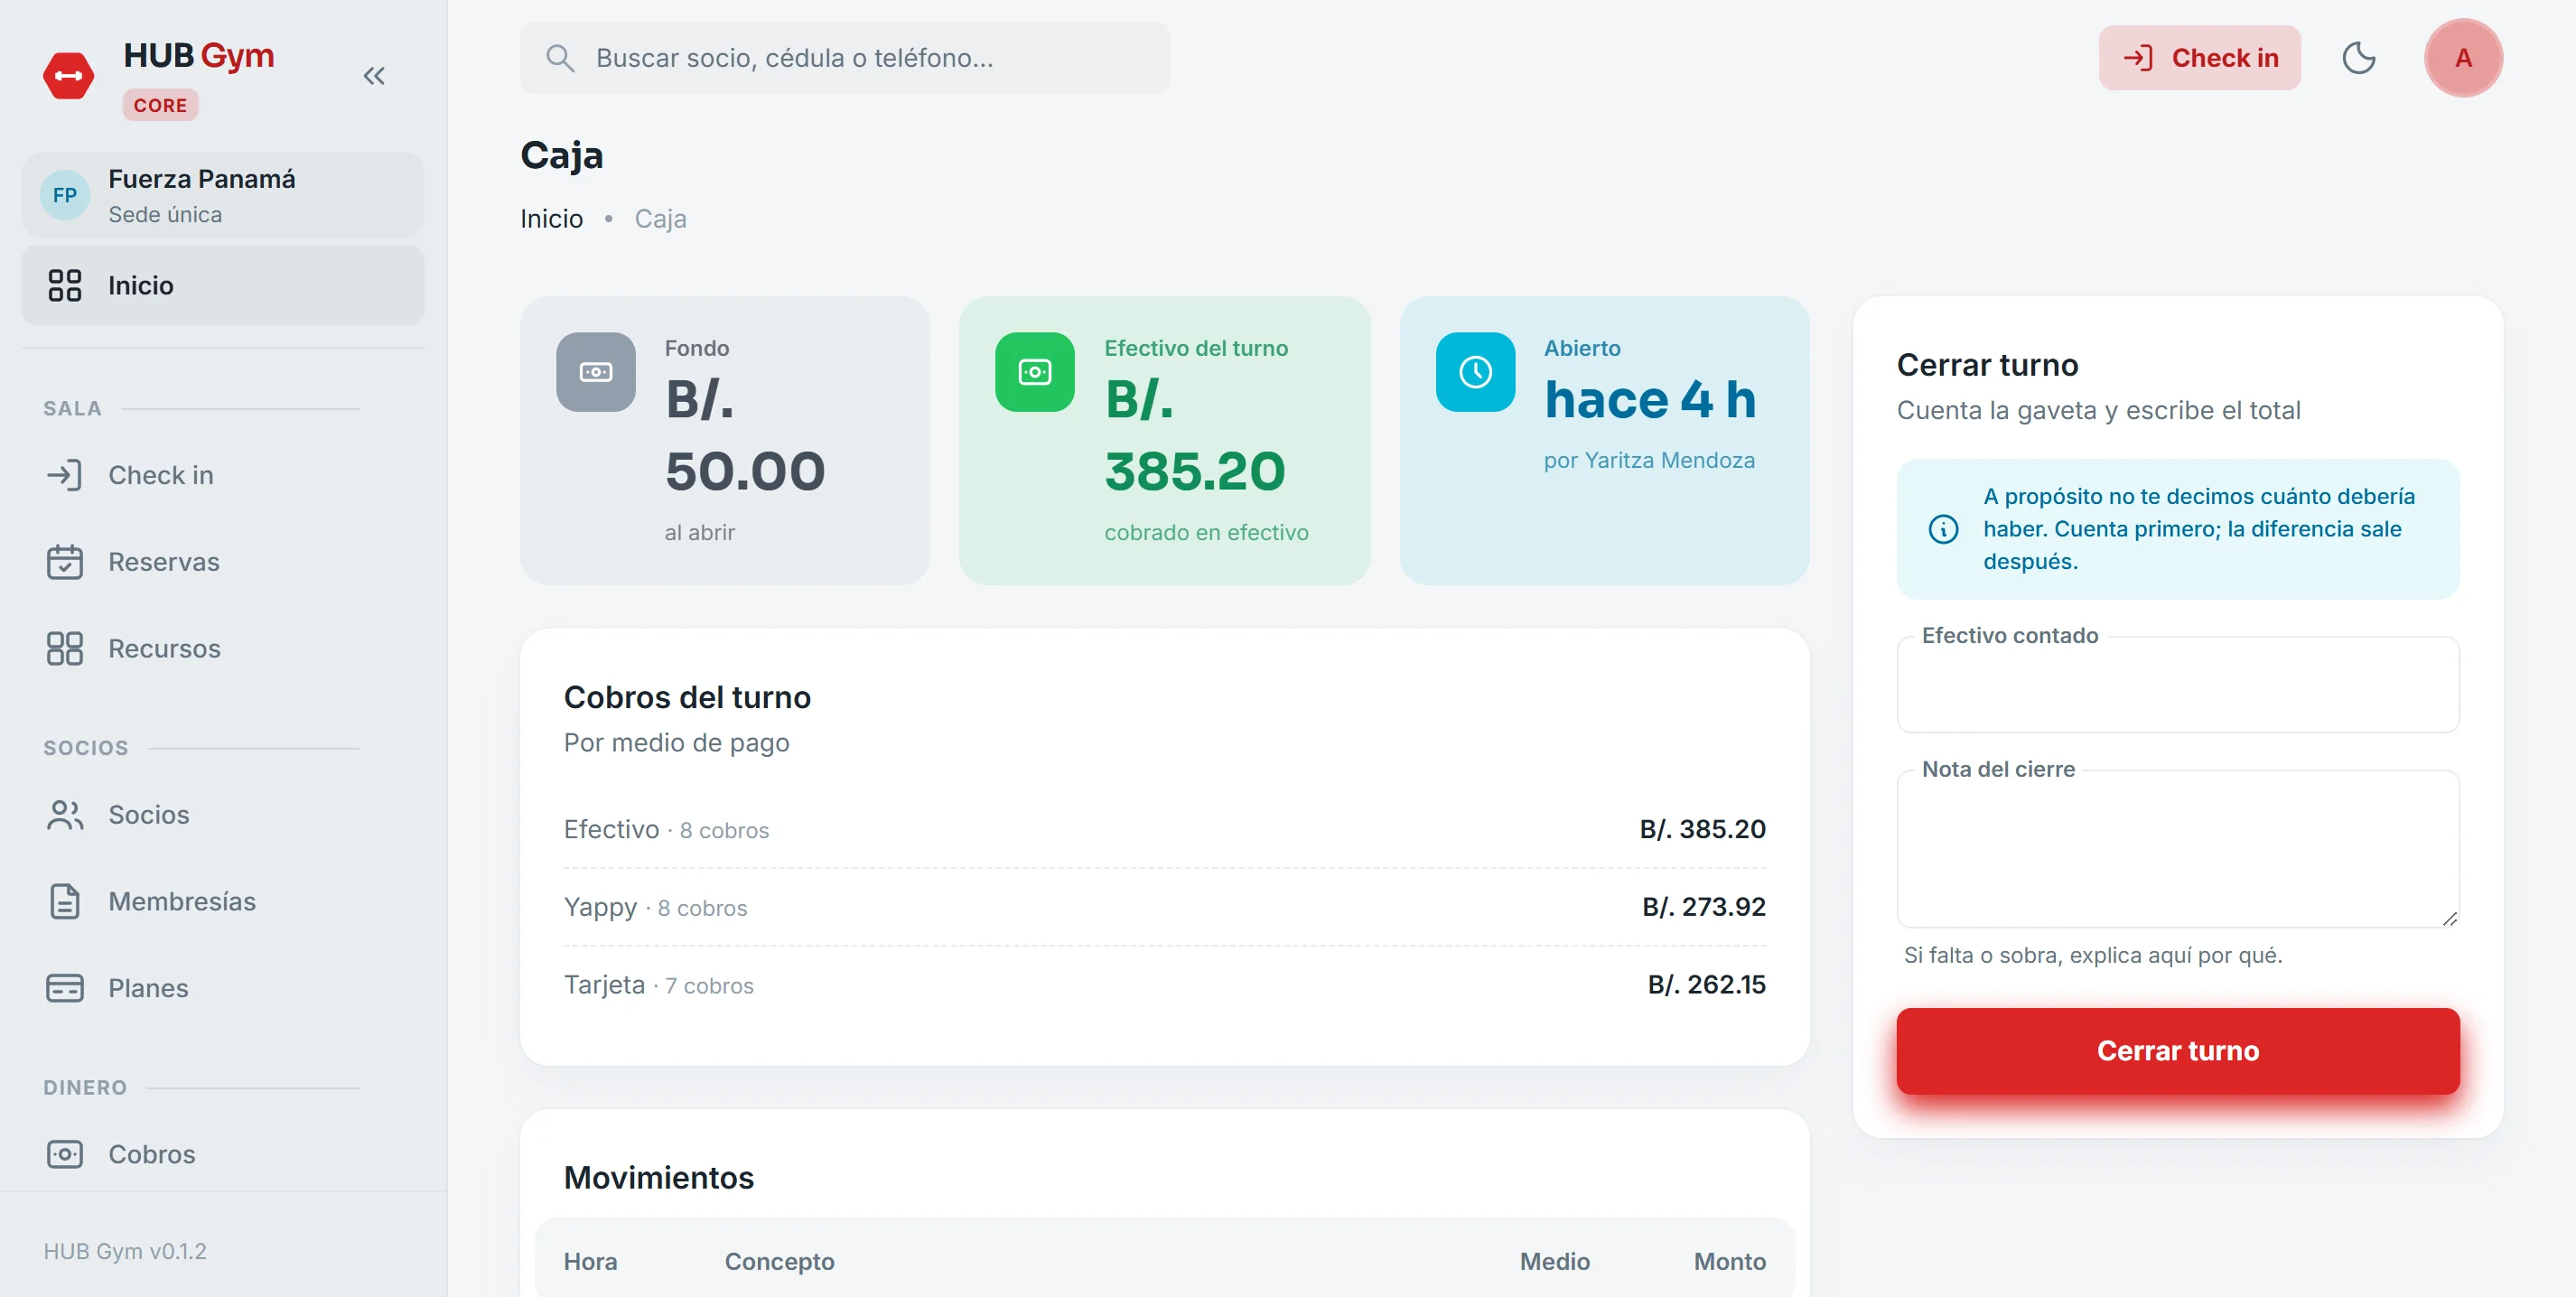Viewport: 2576px width, 1297px height.
Task: Click the gray Fondo cash icon
Action: click(596, 372)
